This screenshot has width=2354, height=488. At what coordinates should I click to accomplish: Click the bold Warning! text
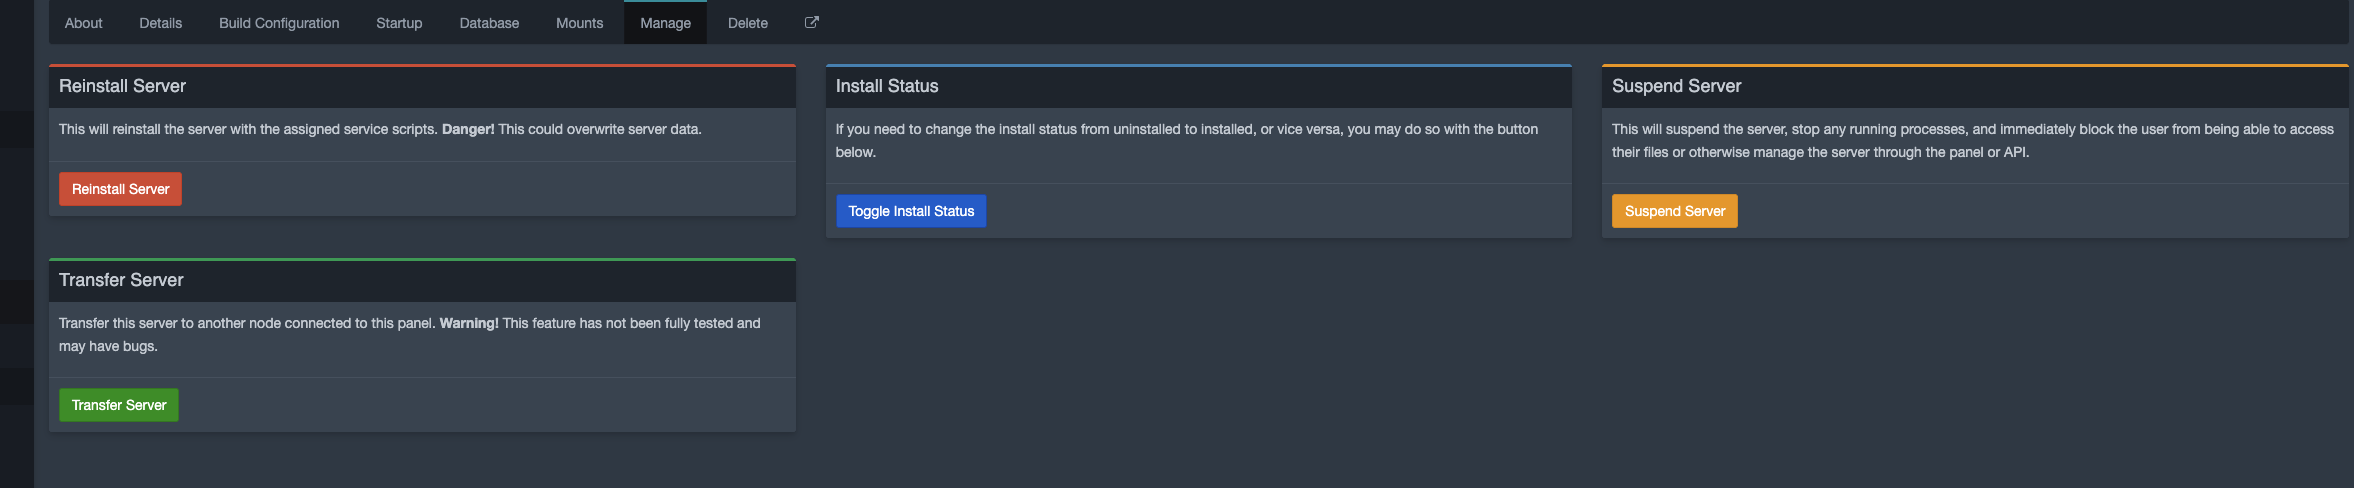point(469,323)
